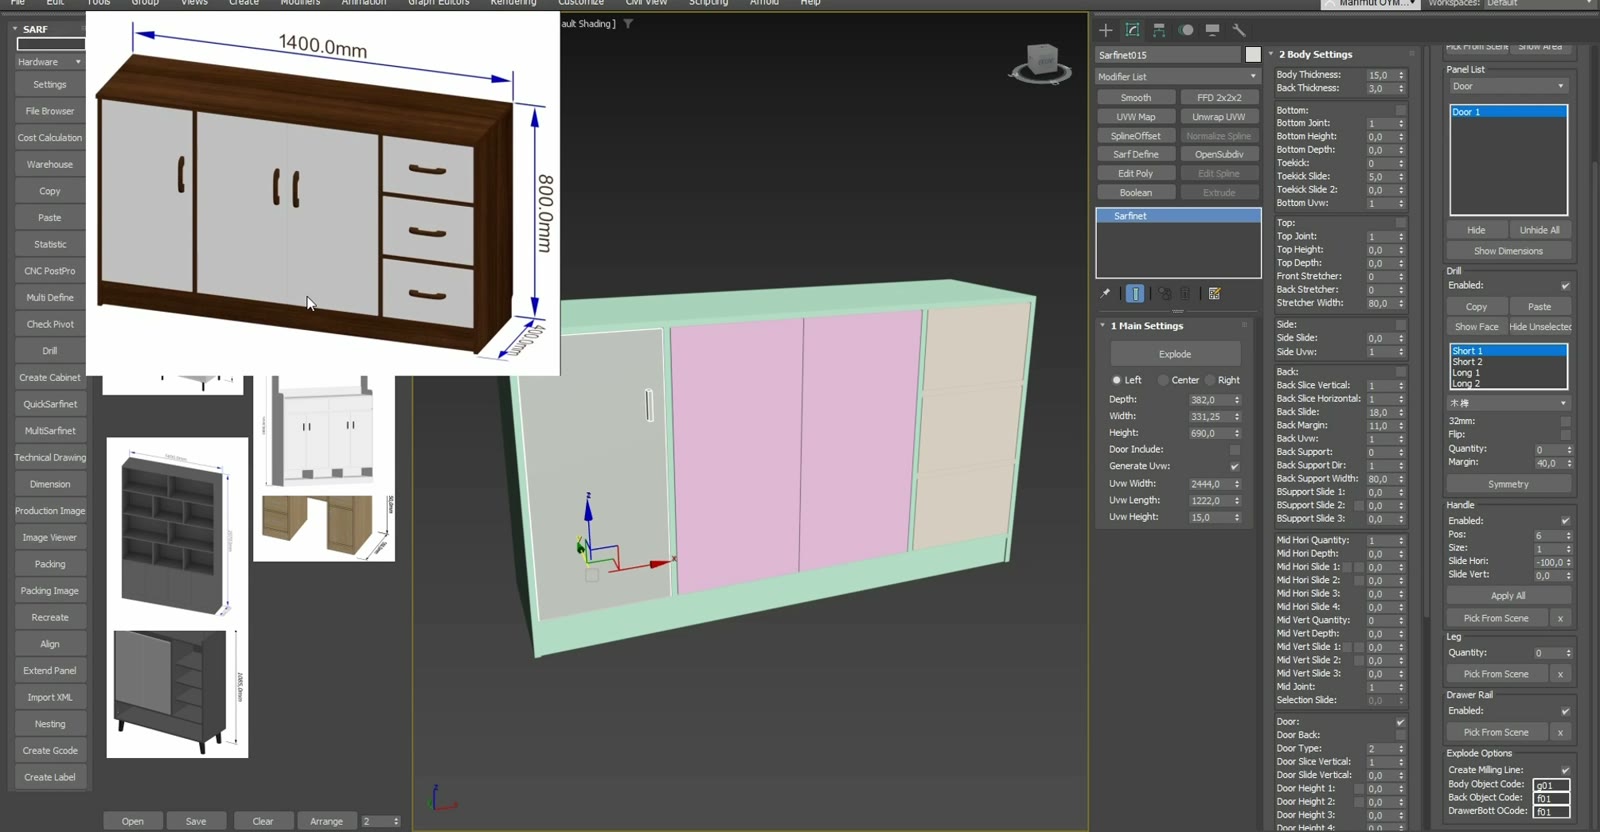
Task: Click the Width value input field
Action: [1209, 416]
